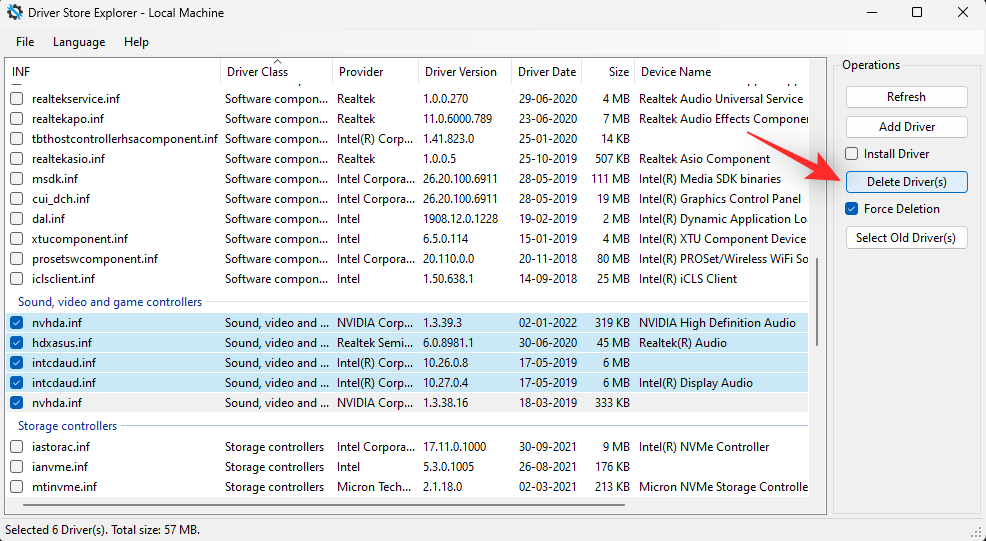Collapse the Sound, video and game controllers group

(110, 302)
